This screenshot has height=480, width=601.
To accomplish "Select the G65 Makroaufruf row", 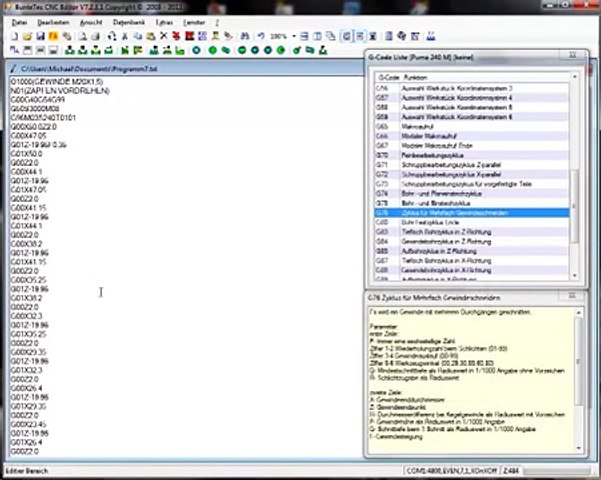I will tap(472, 127).
